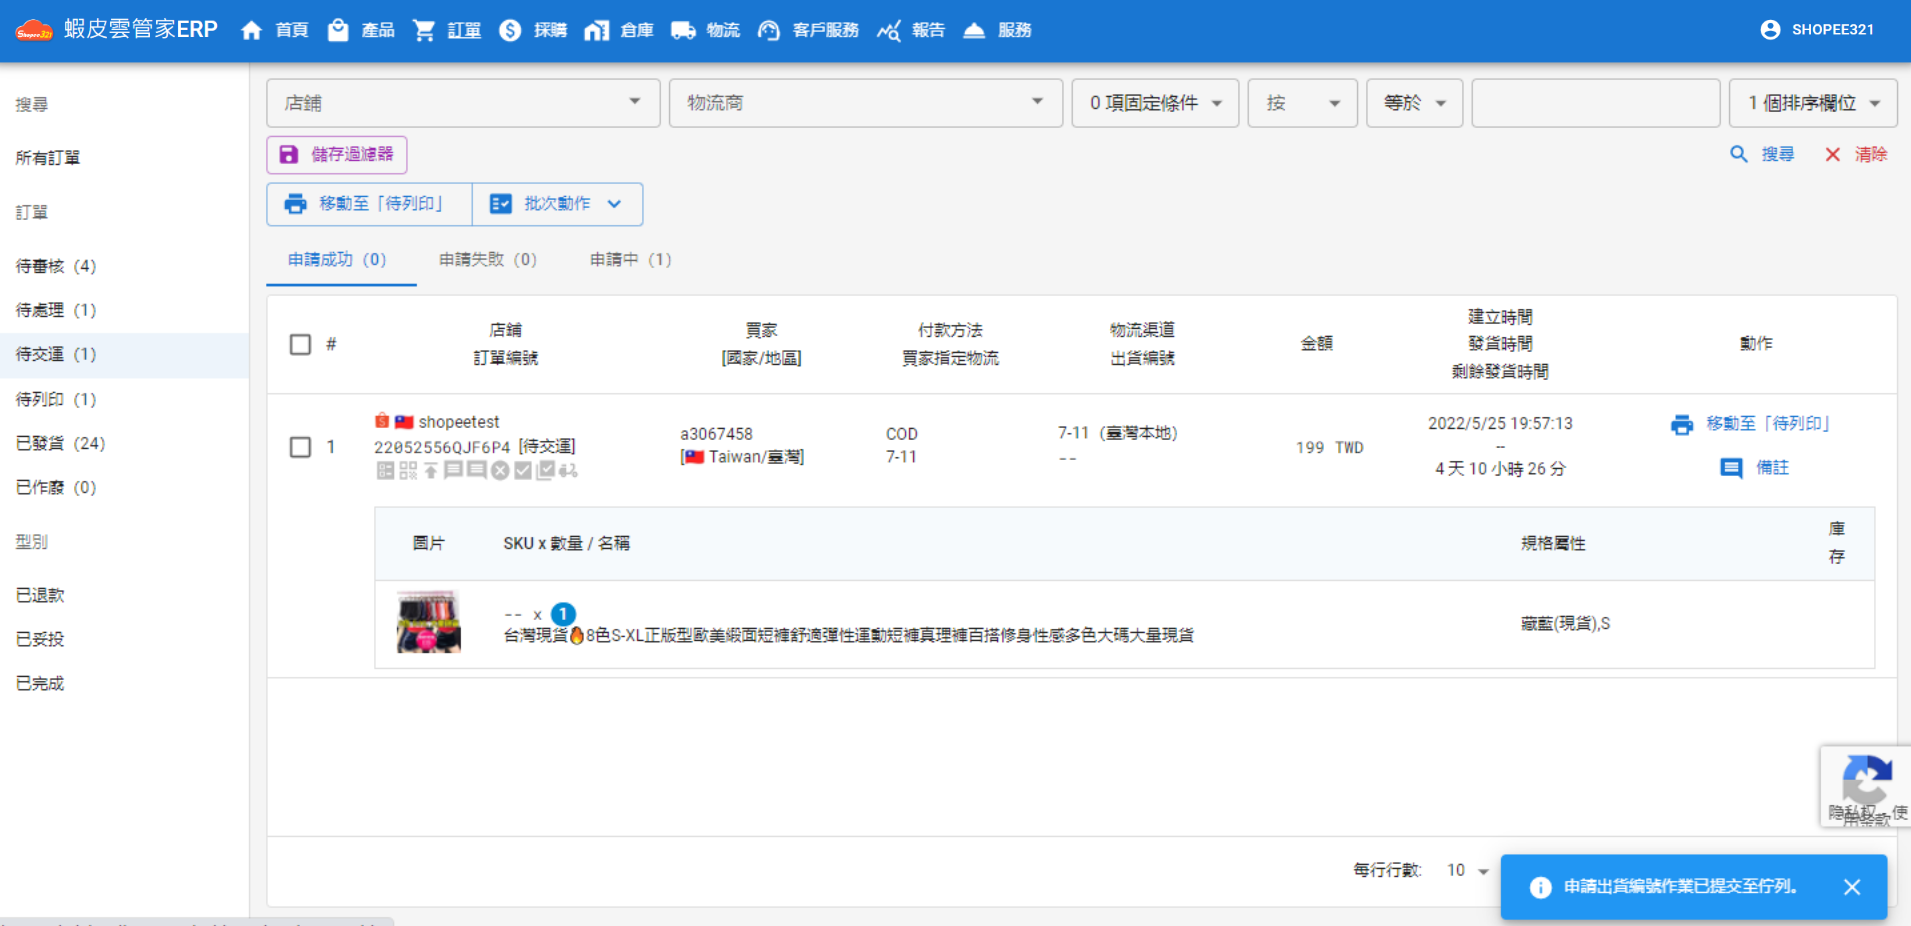Expand the 物流商 logistics provider dropdown
This screenshot has width=1911, height=926.
pos(866,103)
